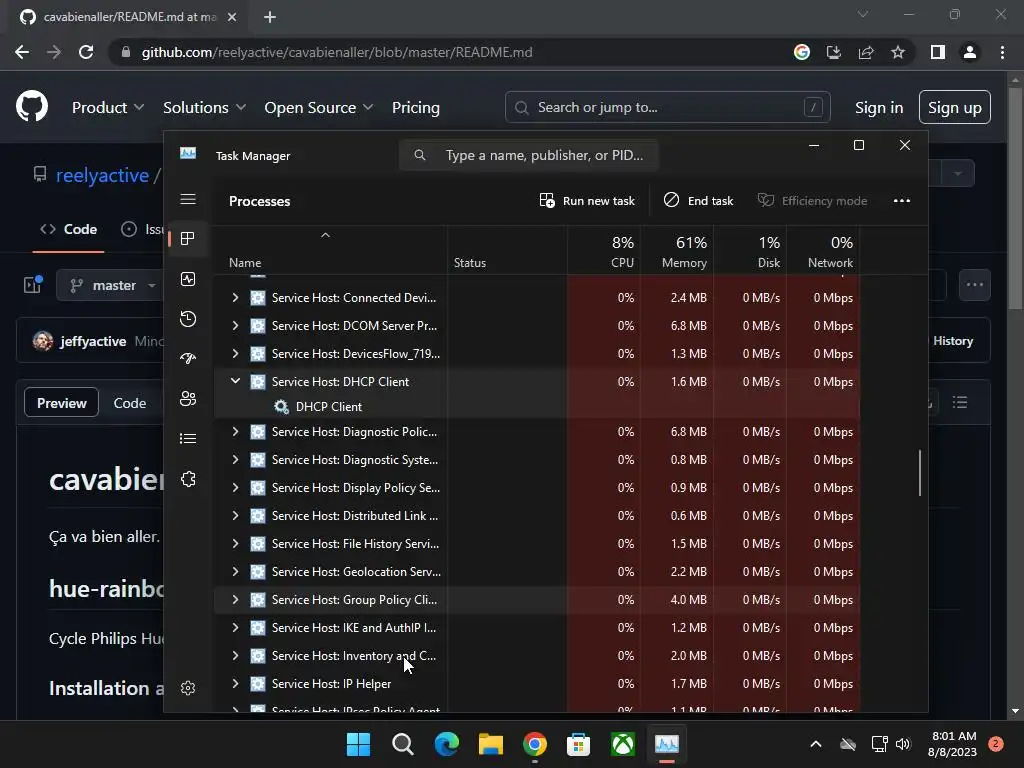Open file History link on GitHub

[x=953, y=341]
